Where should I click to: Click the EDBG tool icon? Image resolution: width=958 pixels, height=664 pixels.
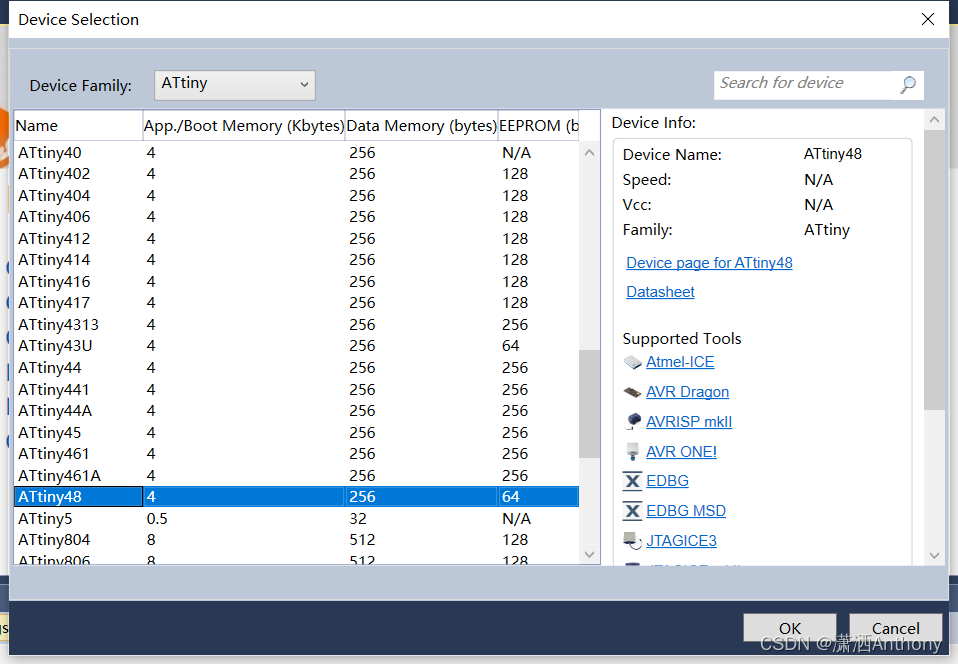click(632, 481)
